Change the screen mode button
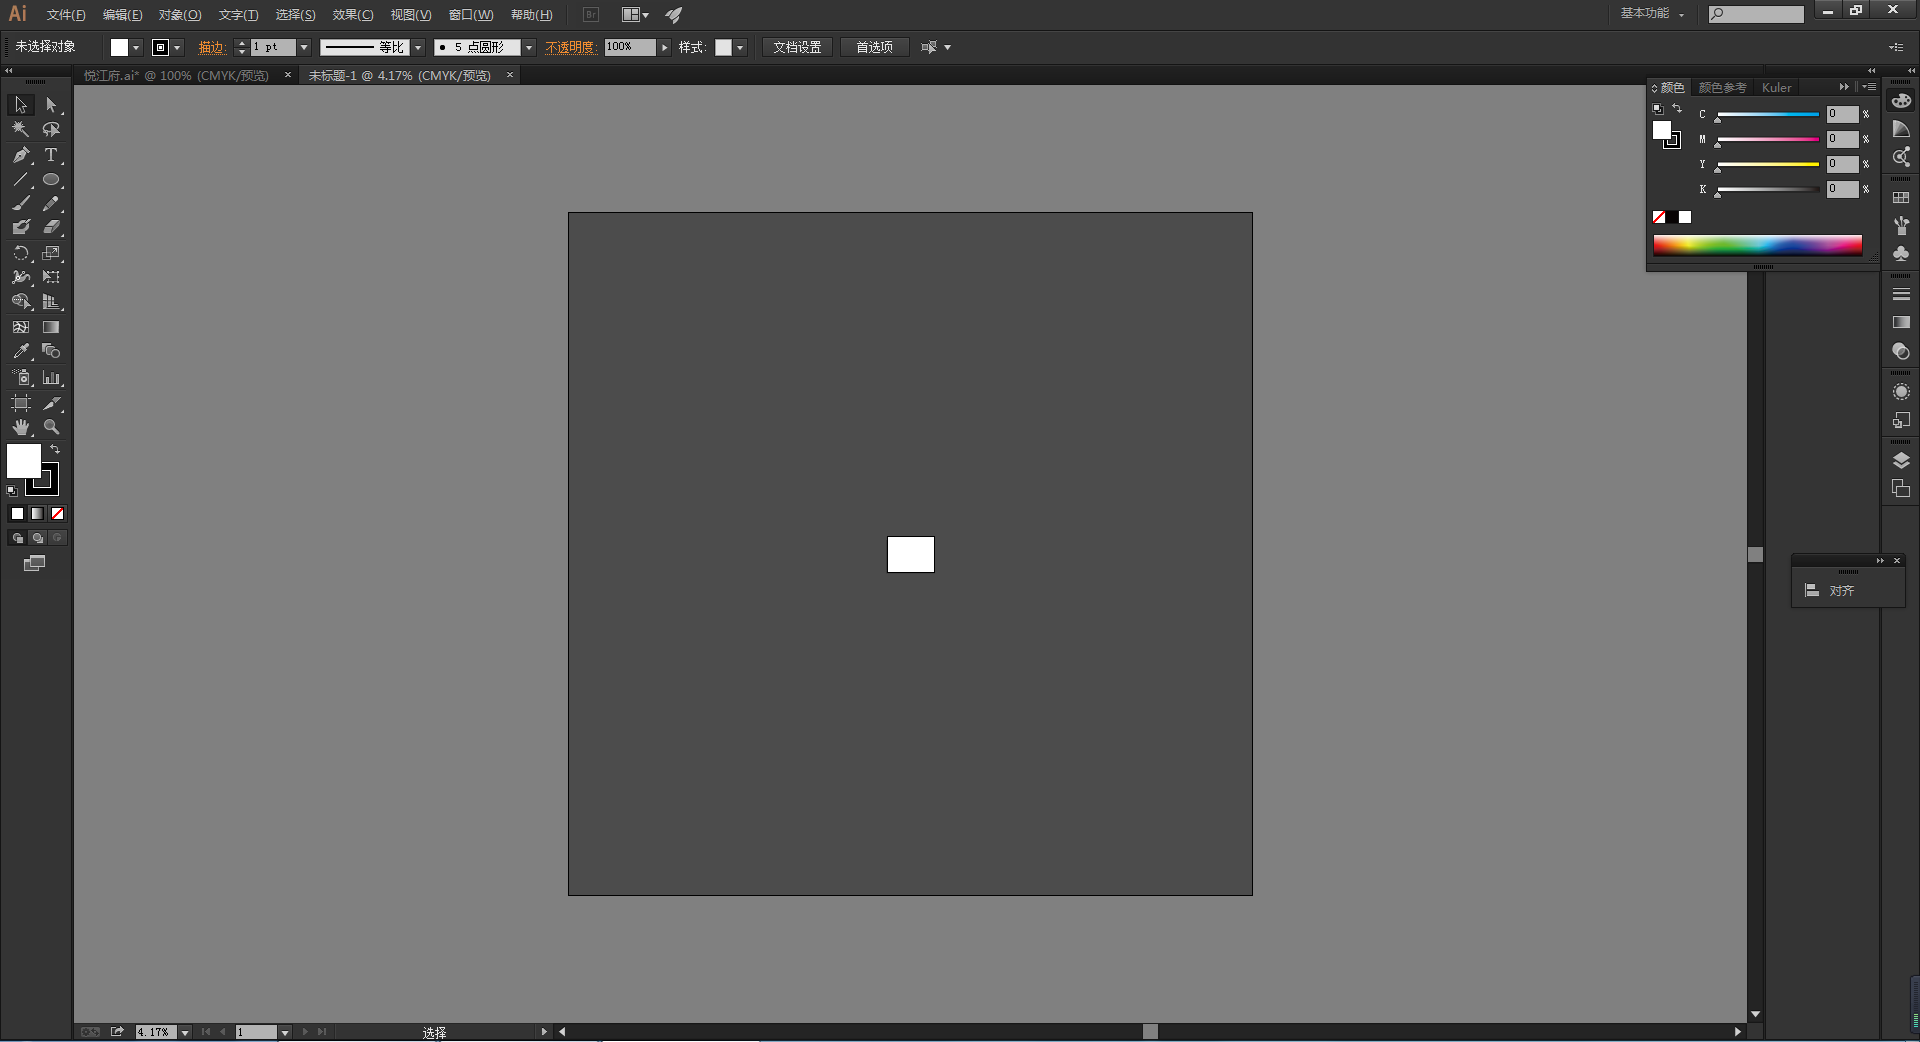 pyautogui.click(x=35, y=564)
